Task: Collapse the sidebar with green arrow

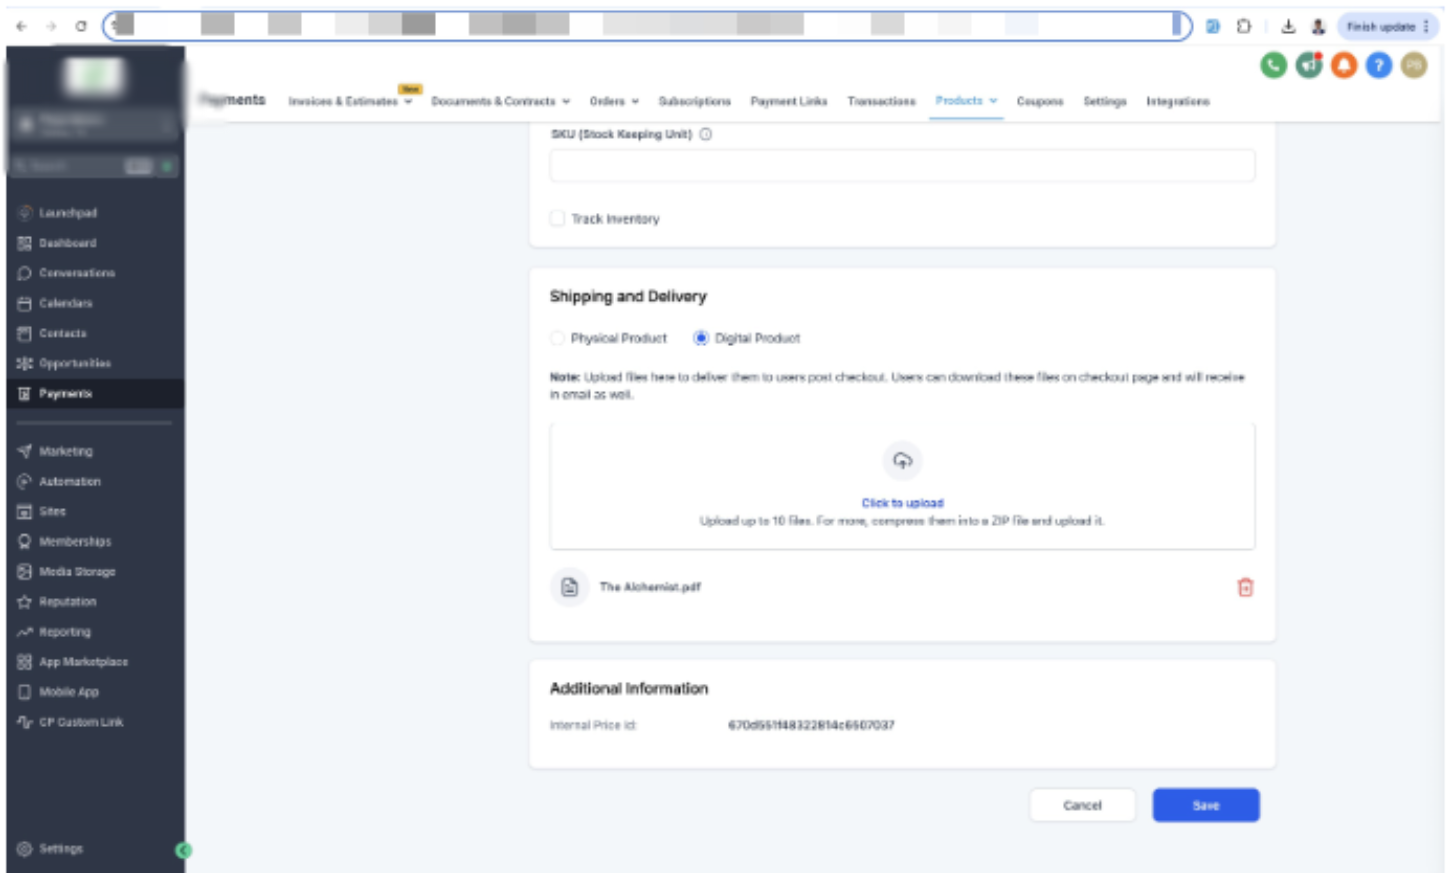Action: pyautogui.click(x=183, y=850)
